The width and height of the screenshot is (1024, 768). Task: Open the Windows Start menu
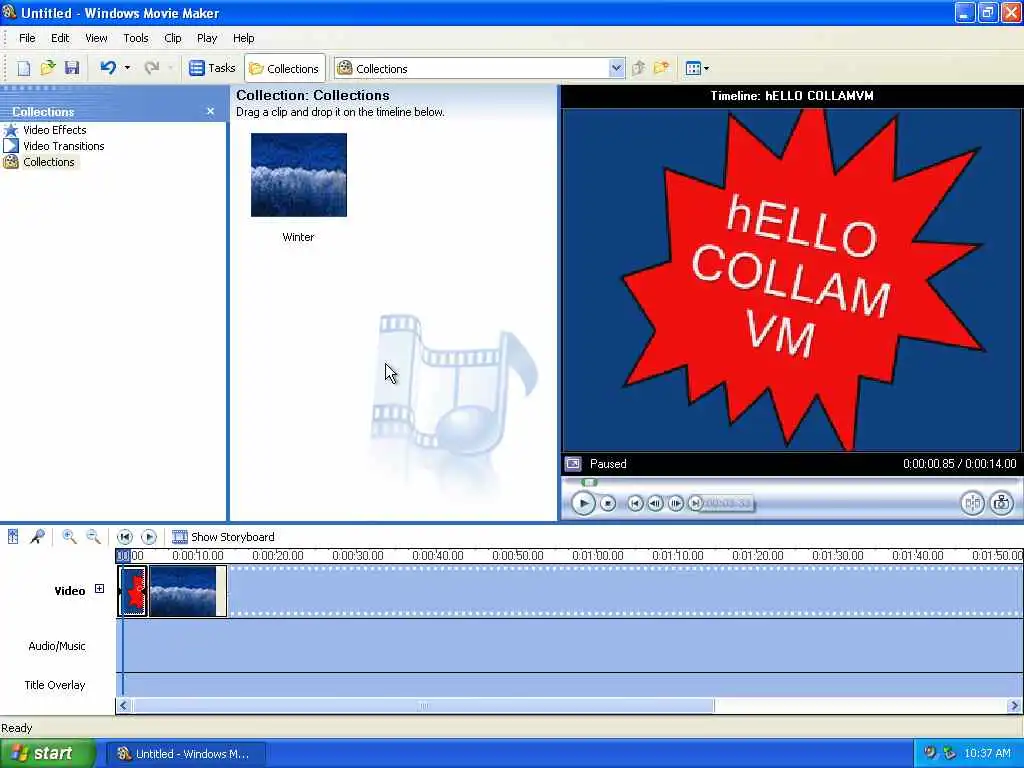tap(48, 754)
